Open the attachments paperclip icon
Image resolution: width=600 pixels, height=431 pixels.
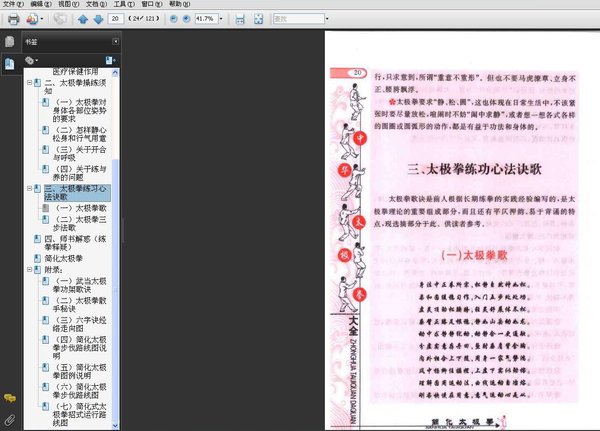click(x=10, y=420)
